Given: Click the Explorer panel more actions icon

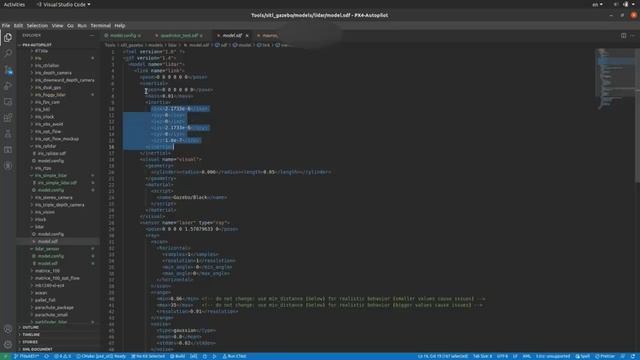Looking at the screenshot, I should tap(92, 36).
